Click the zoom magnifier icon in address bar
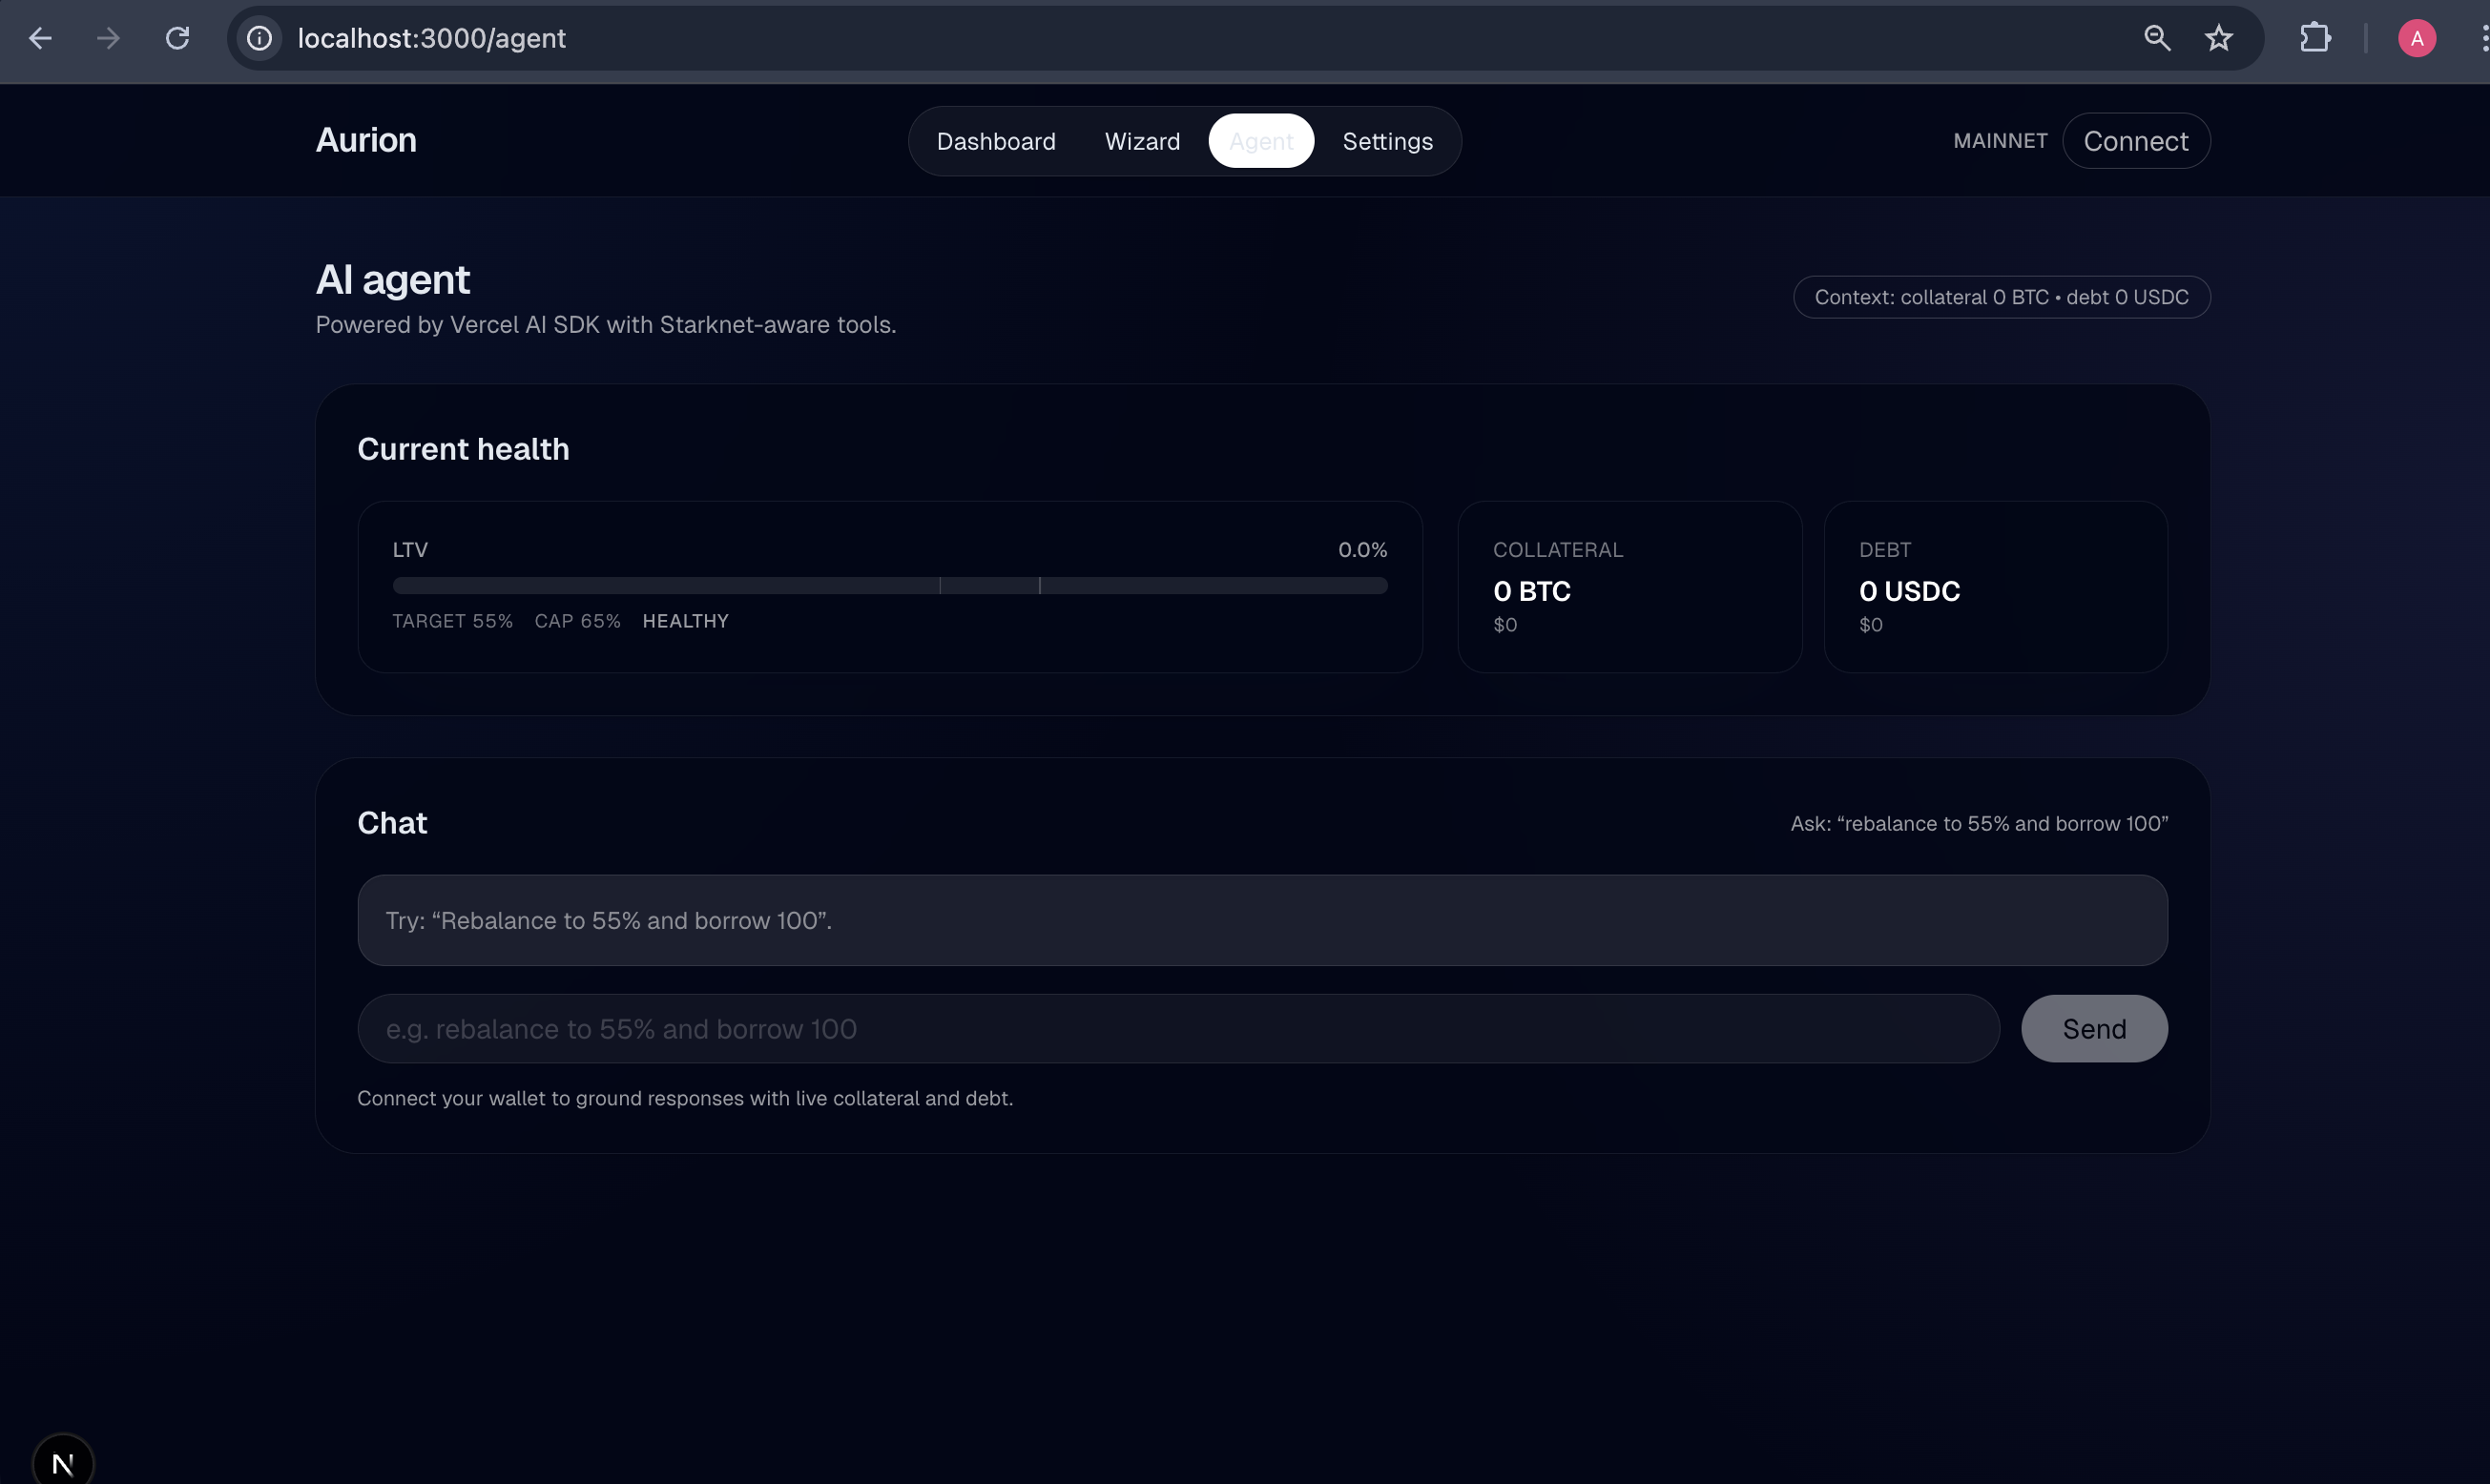Screen dimensions: 2490x1484 pos(2157,38)
